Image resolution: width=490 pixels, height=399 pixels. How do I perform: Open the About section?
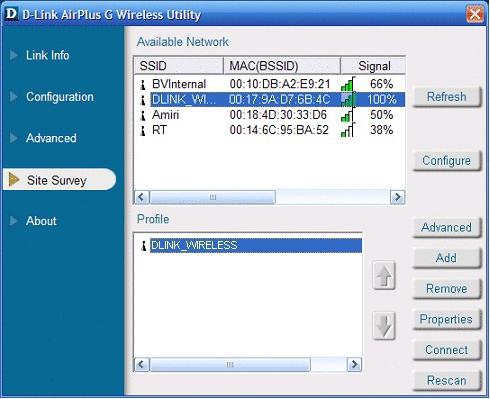(41, 221)
